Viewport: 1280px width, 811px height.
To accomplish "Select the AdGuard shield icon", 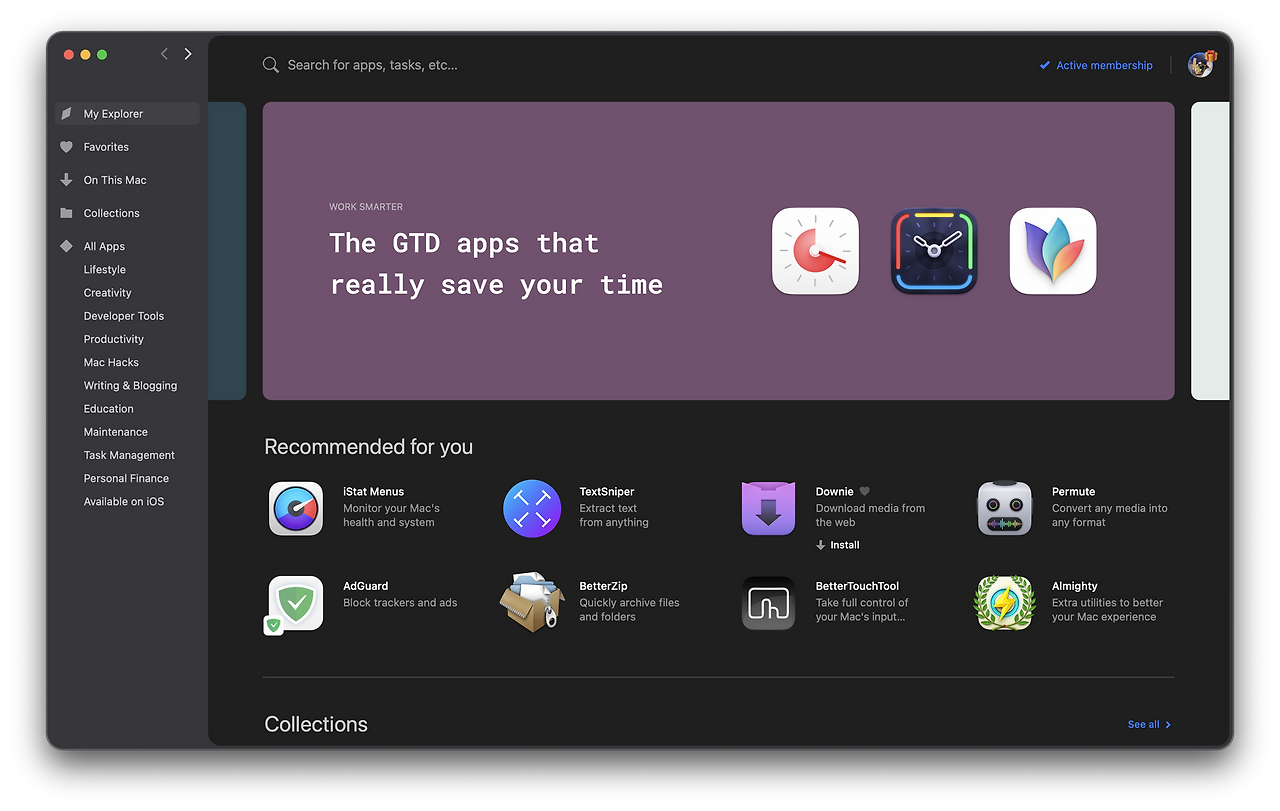I will (x=296, y=603).
